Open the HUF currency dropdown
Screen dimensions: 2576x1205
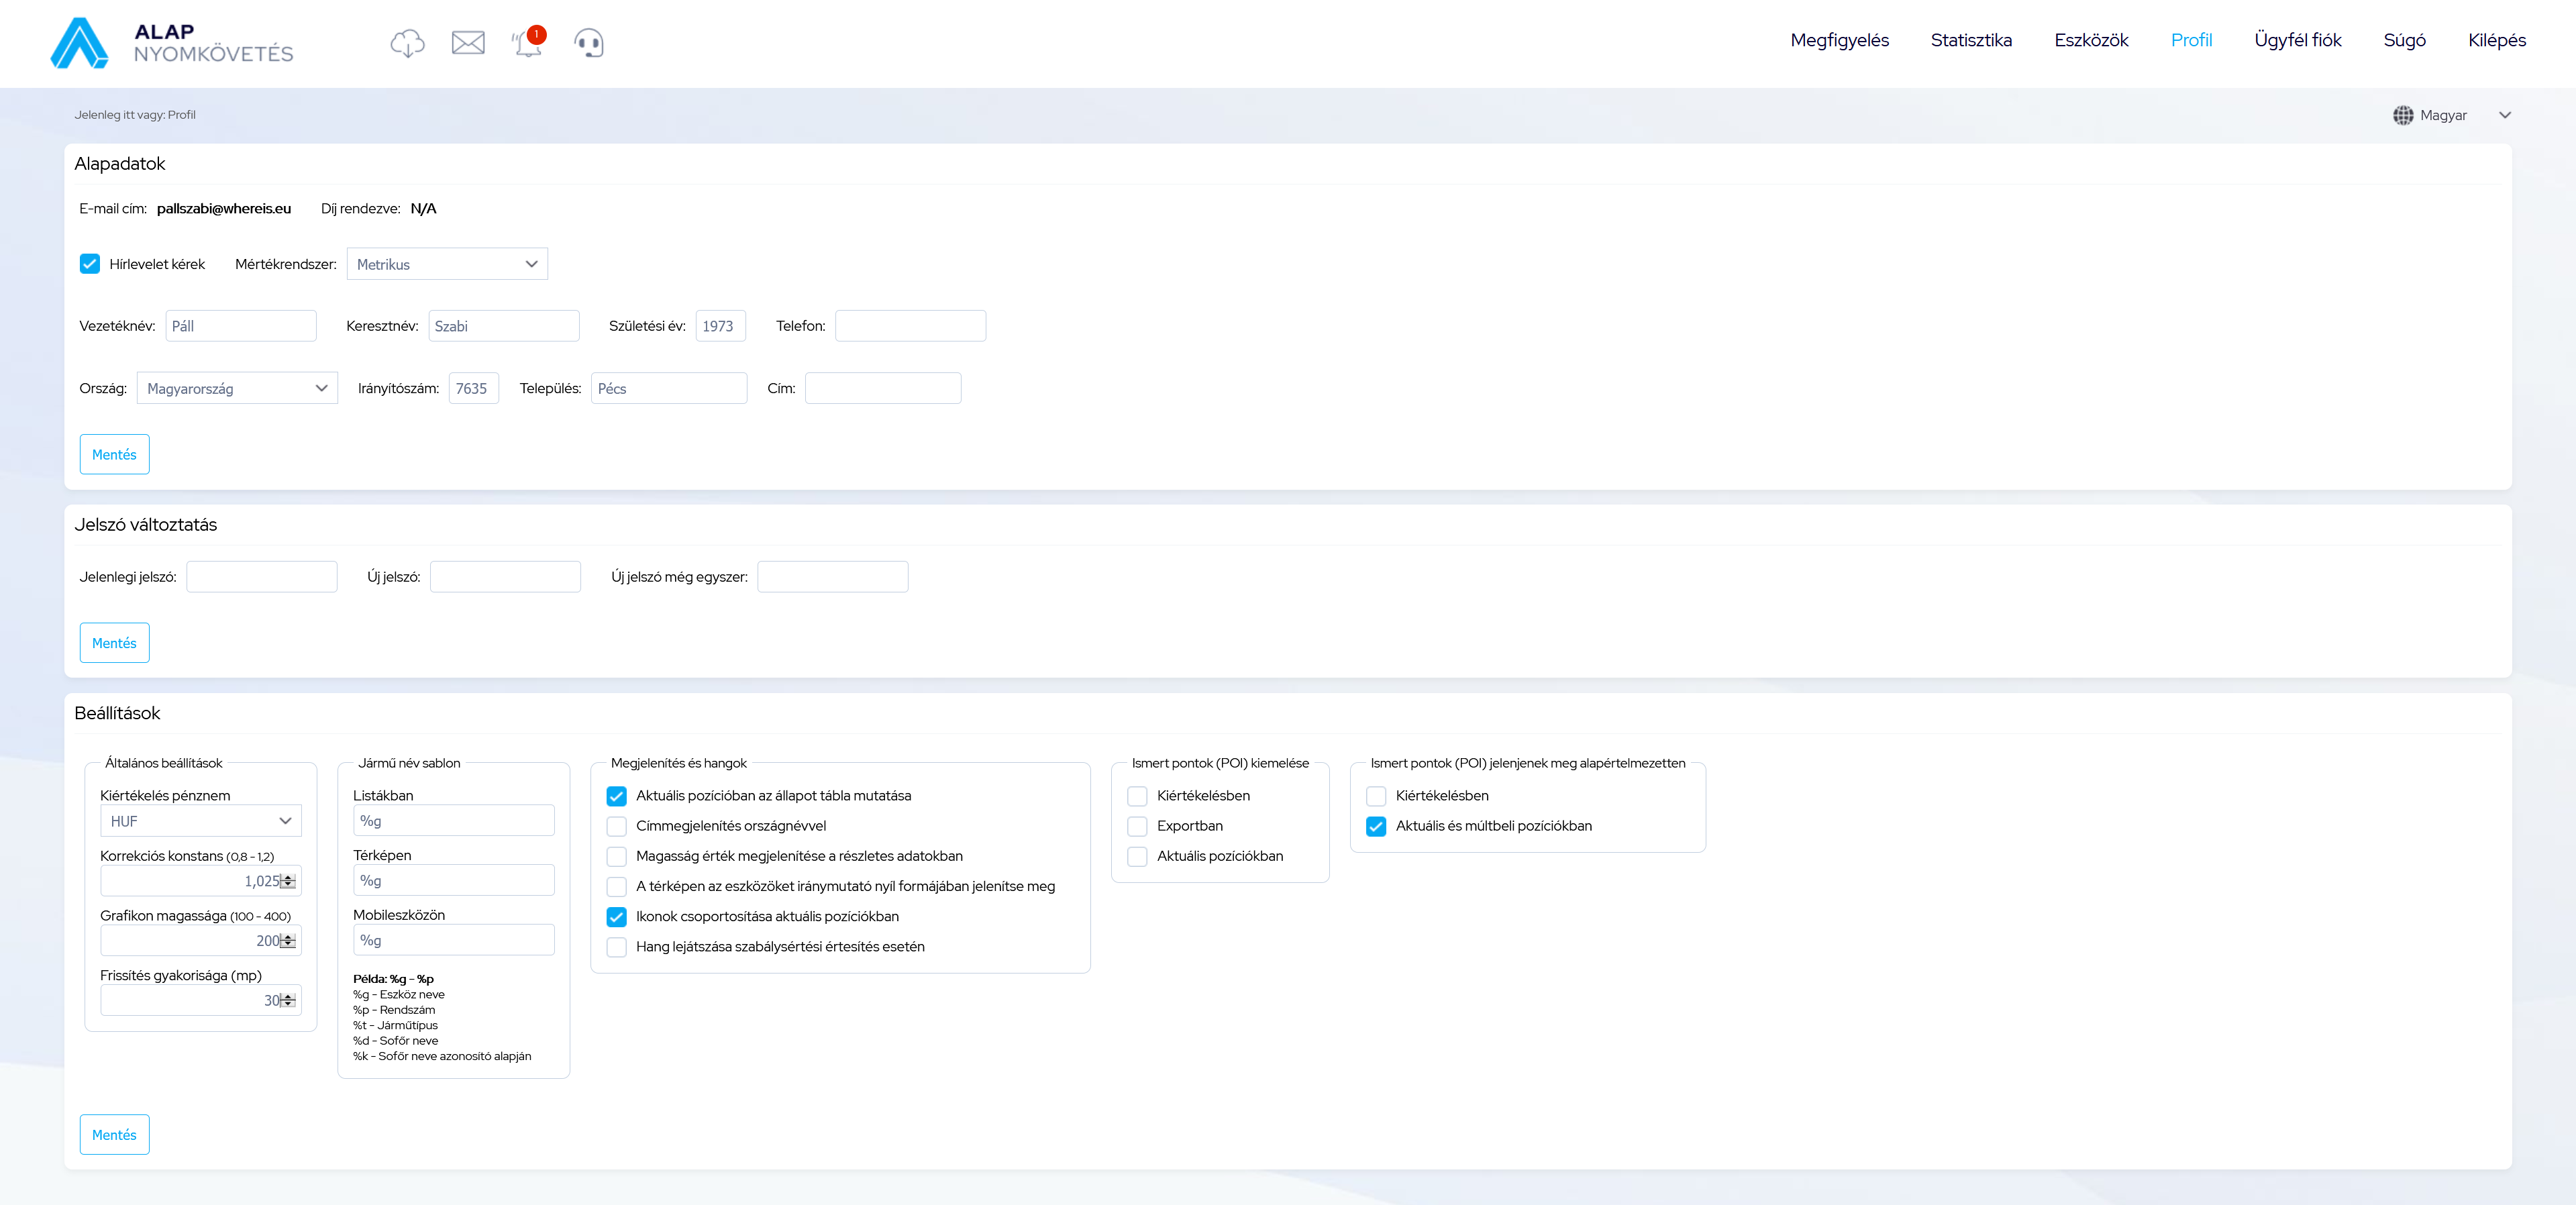201,821
